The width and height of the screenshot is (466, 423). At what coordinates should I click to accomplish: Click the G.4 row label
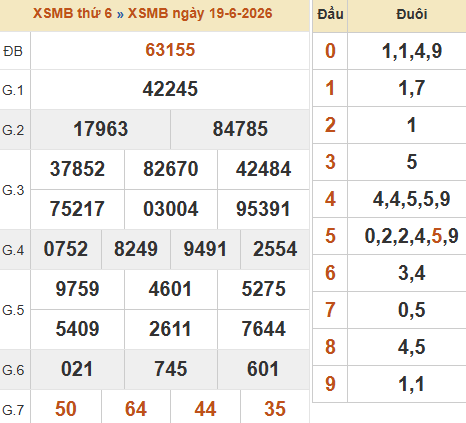tap(13, 250)
